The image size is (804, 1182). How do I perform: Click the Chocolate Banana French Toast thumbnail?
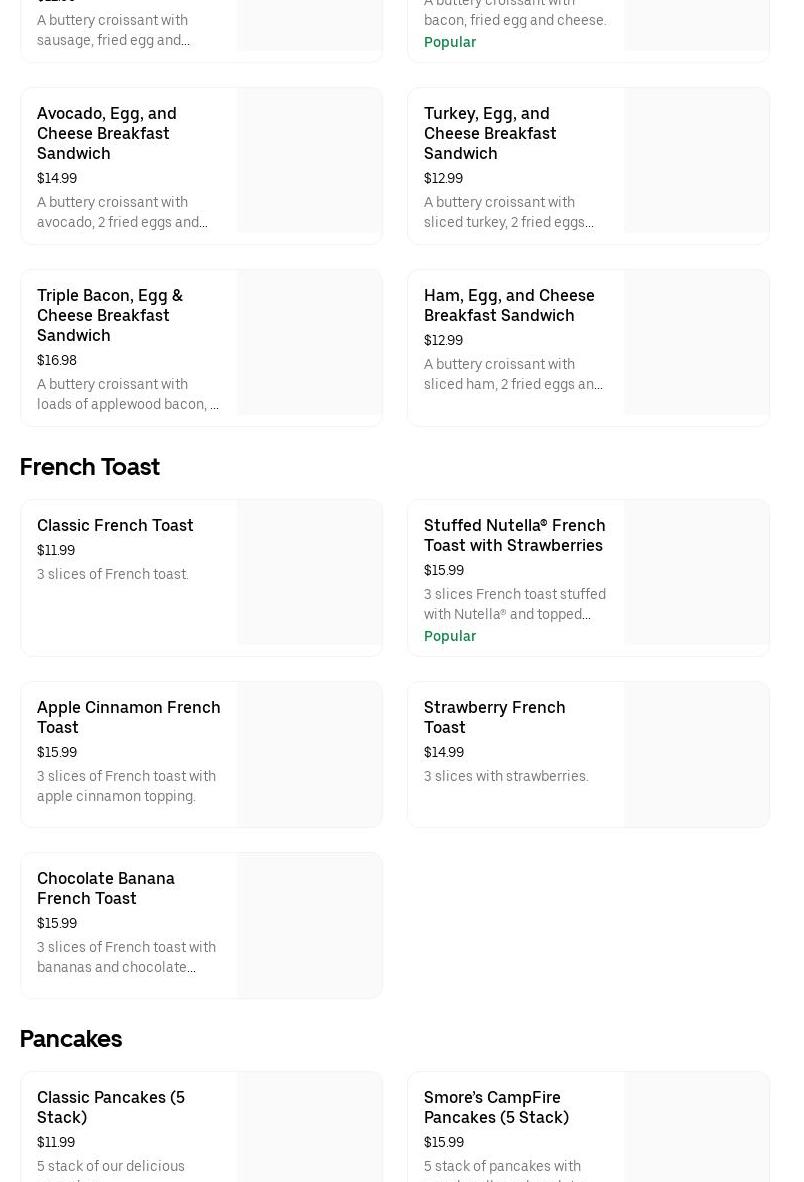point(310,925)
